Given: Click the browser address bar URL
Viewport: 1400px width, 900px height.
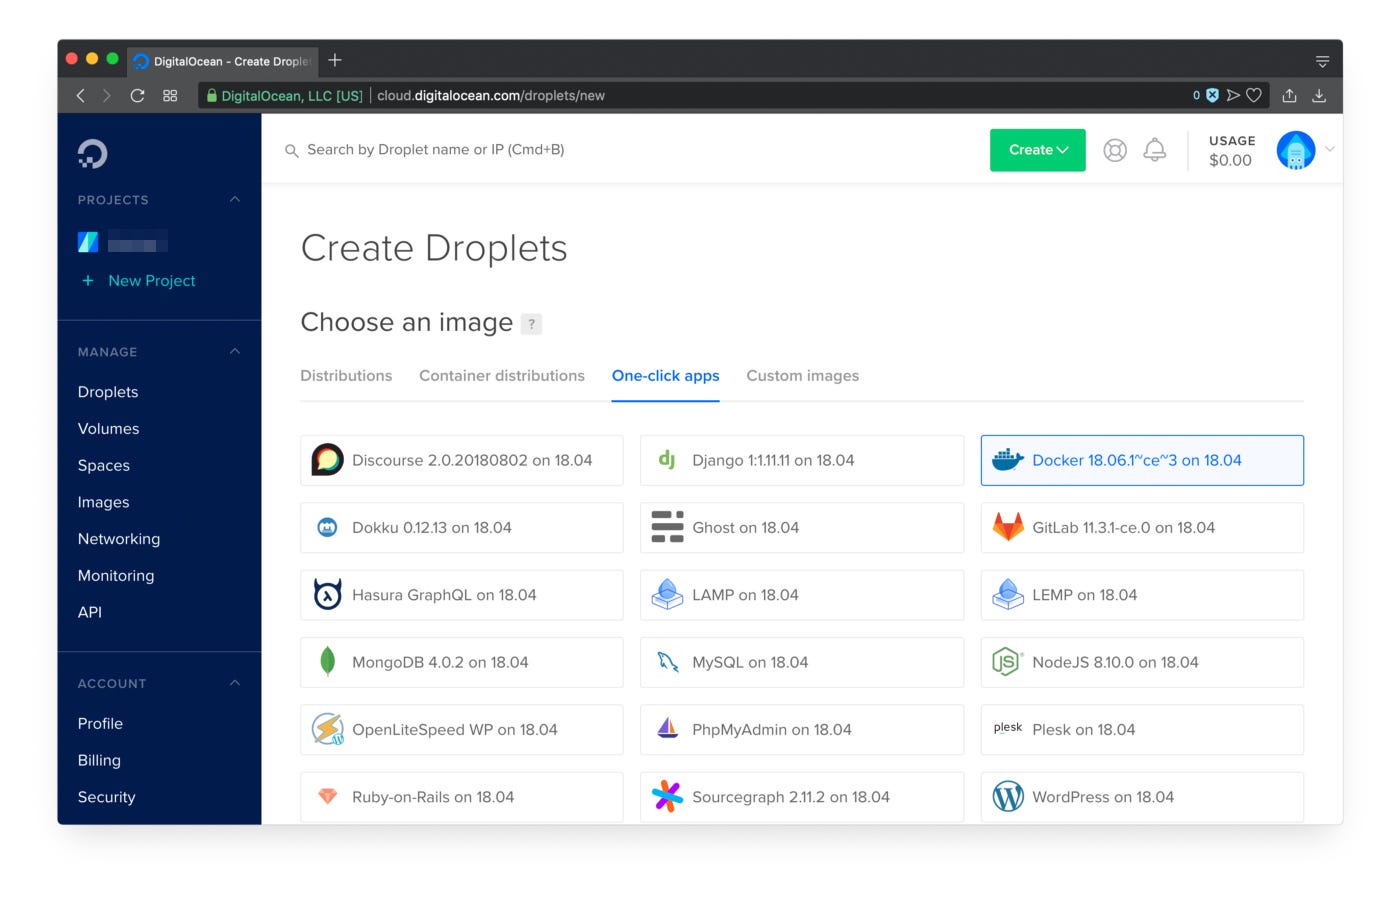Looking at the screenshot, I should [x=490, y=96].
